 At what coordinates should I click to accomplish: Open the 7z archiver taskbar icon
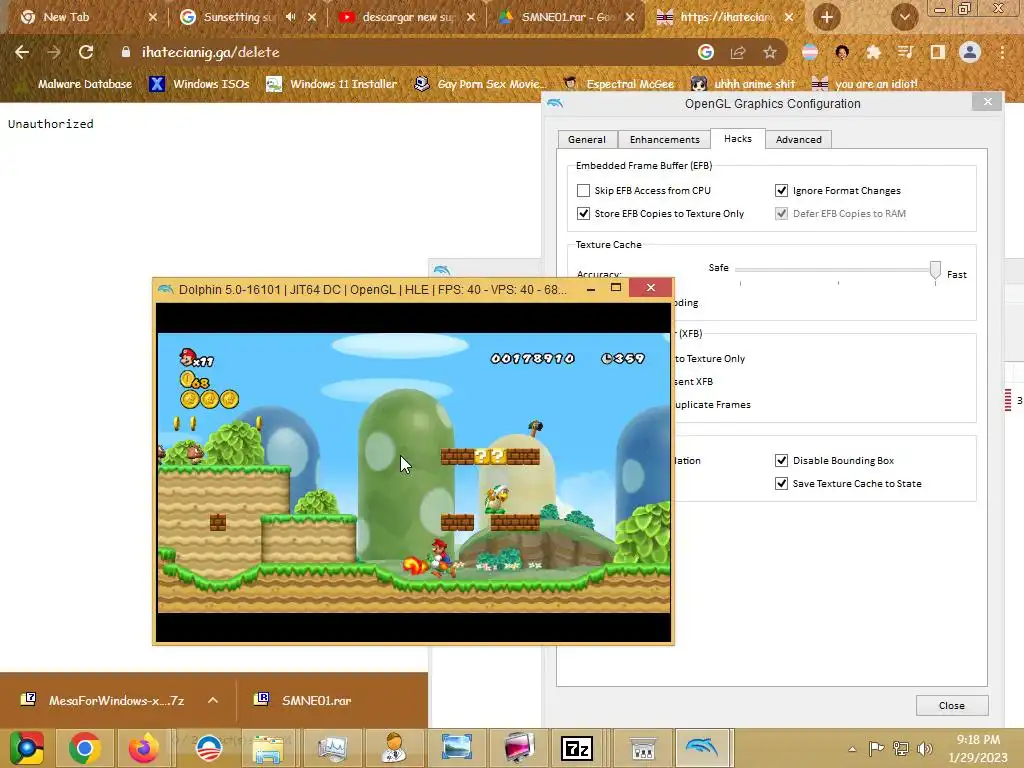click(x=577, y=748)
